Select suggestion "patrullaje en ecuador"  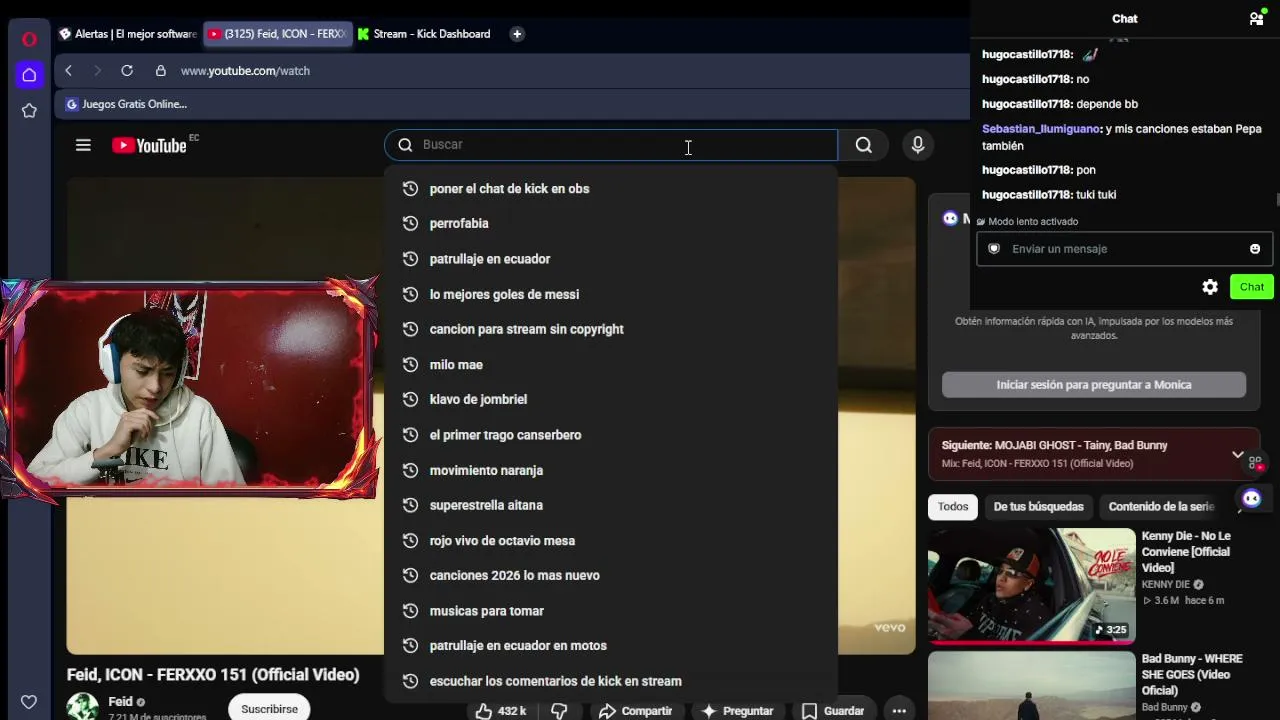pyautogui.click(x=611, y=259)
